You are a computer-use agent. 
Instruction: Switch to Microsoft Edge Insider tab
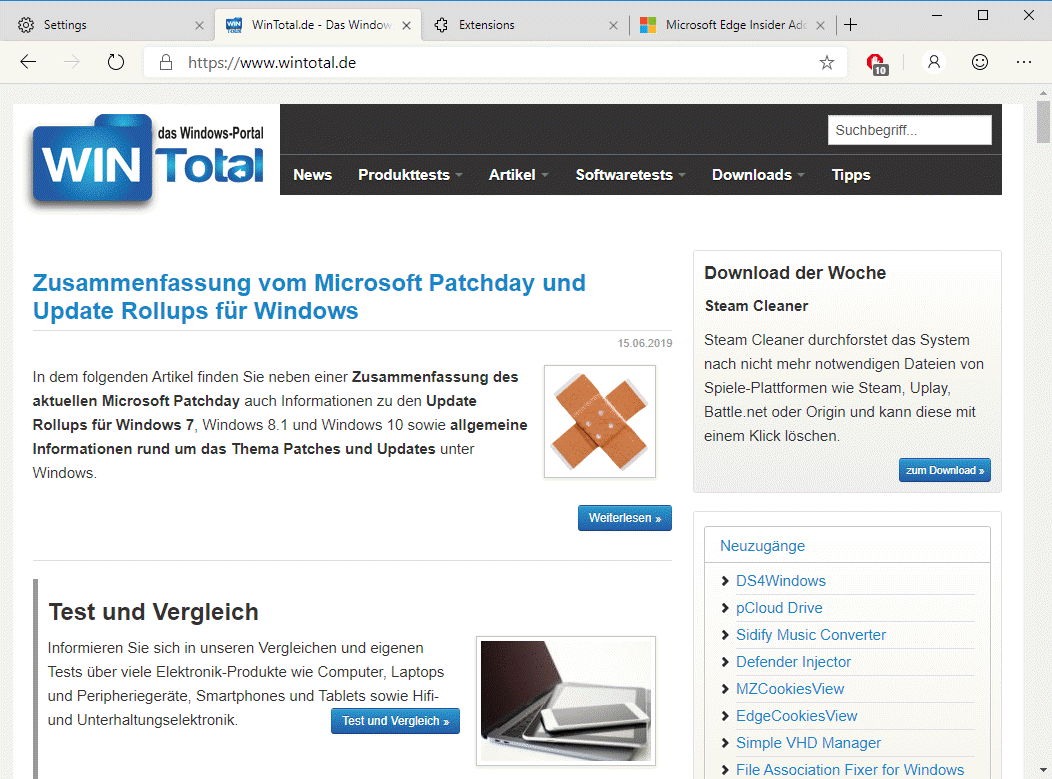732,25
